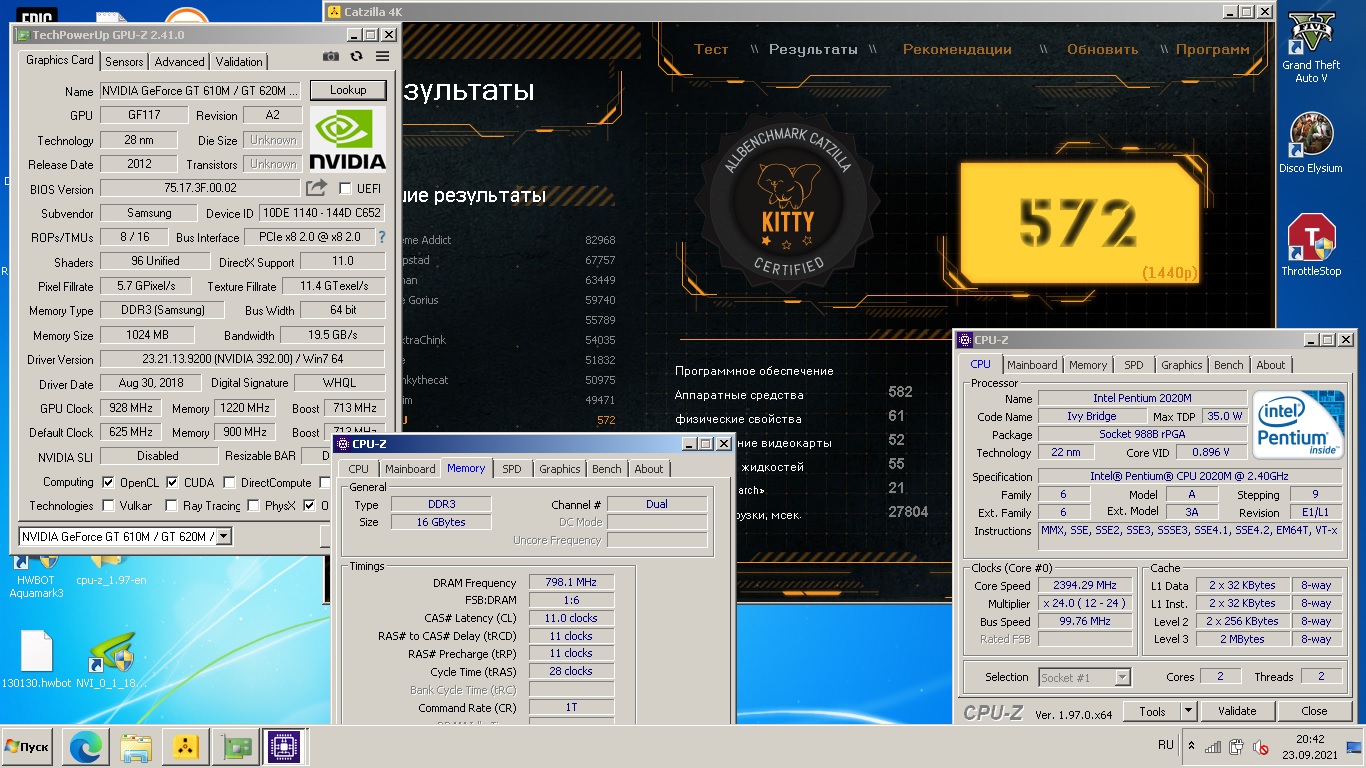The width and height of the screenshot is (1366, 768).
Task: Toggle the Vulkan checkbox
Action: (x=108, y=506)
